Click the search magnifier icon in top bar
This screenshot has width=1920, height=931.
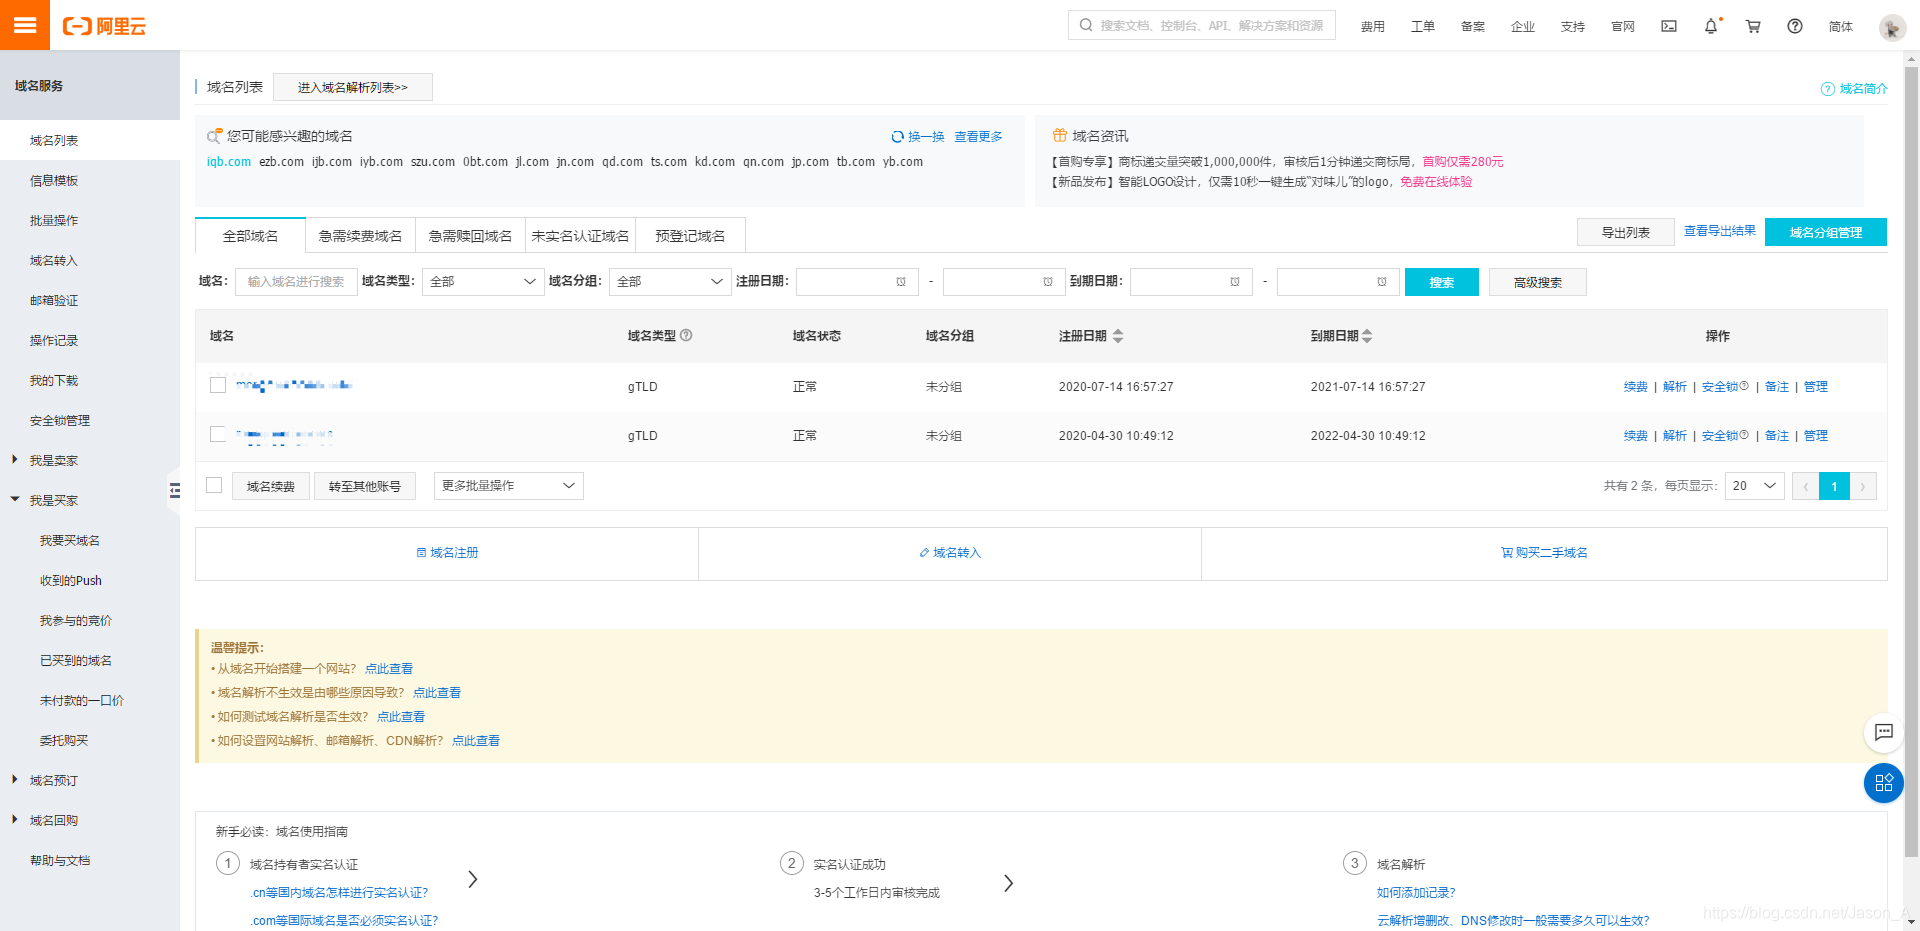coord(1086,25)
